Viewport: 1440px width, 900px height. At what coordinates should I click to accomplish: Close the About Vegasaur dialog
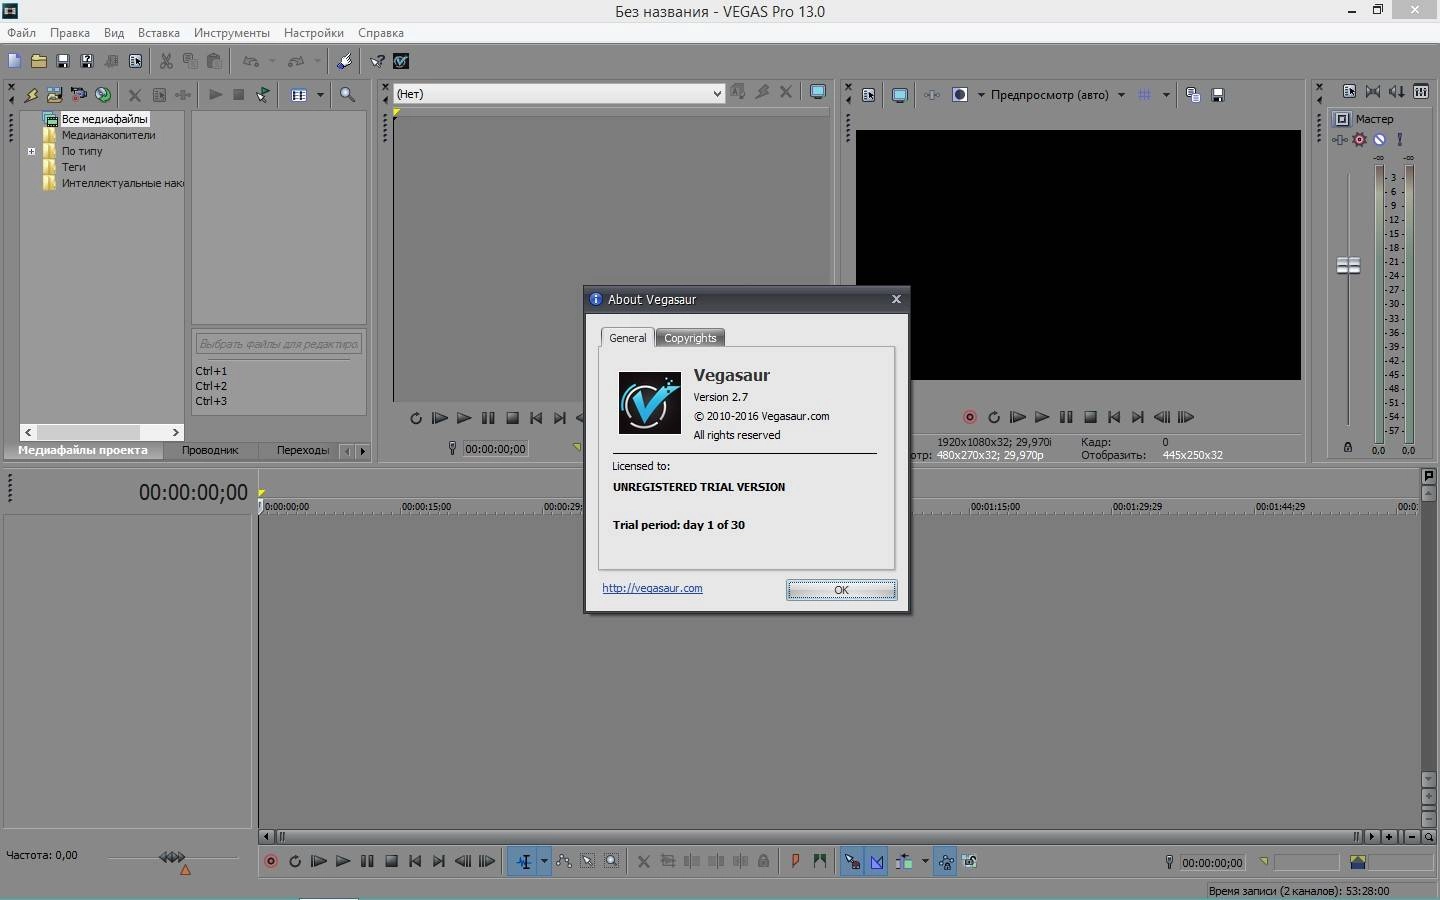(x=896, y=299)
